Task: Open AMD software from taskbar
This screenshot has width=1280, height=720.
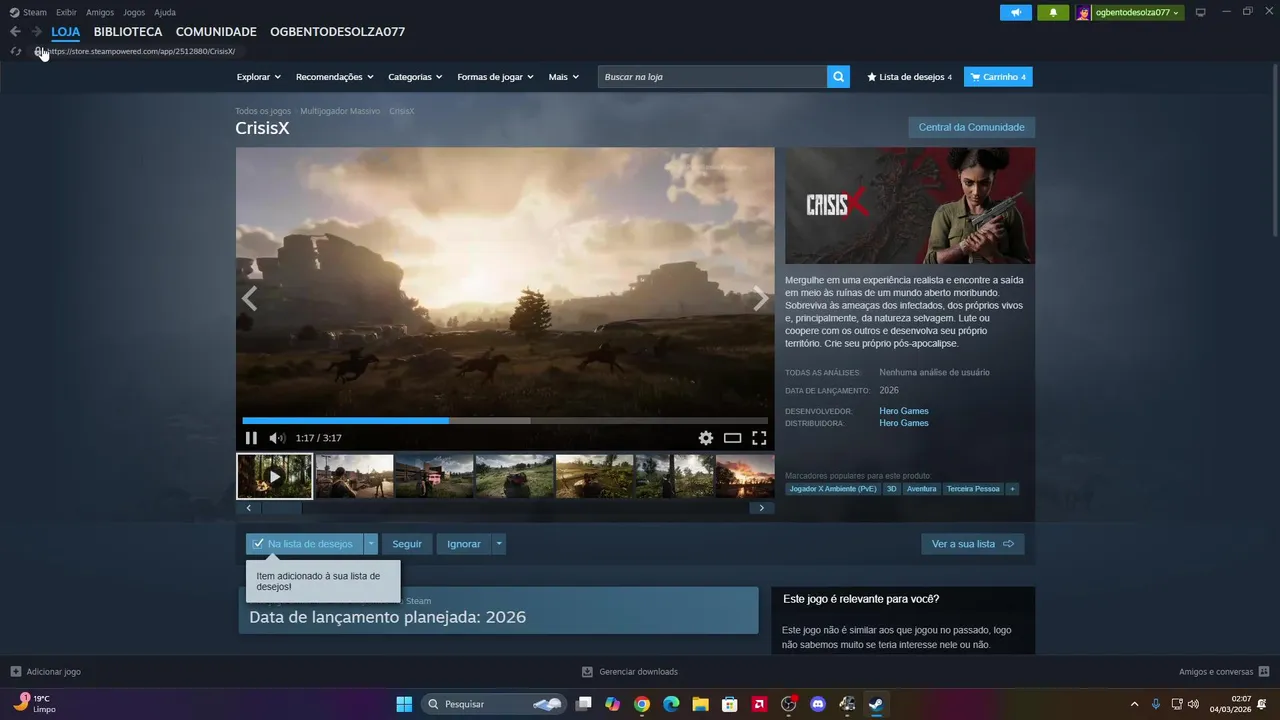Action: [x=759, y=704]
